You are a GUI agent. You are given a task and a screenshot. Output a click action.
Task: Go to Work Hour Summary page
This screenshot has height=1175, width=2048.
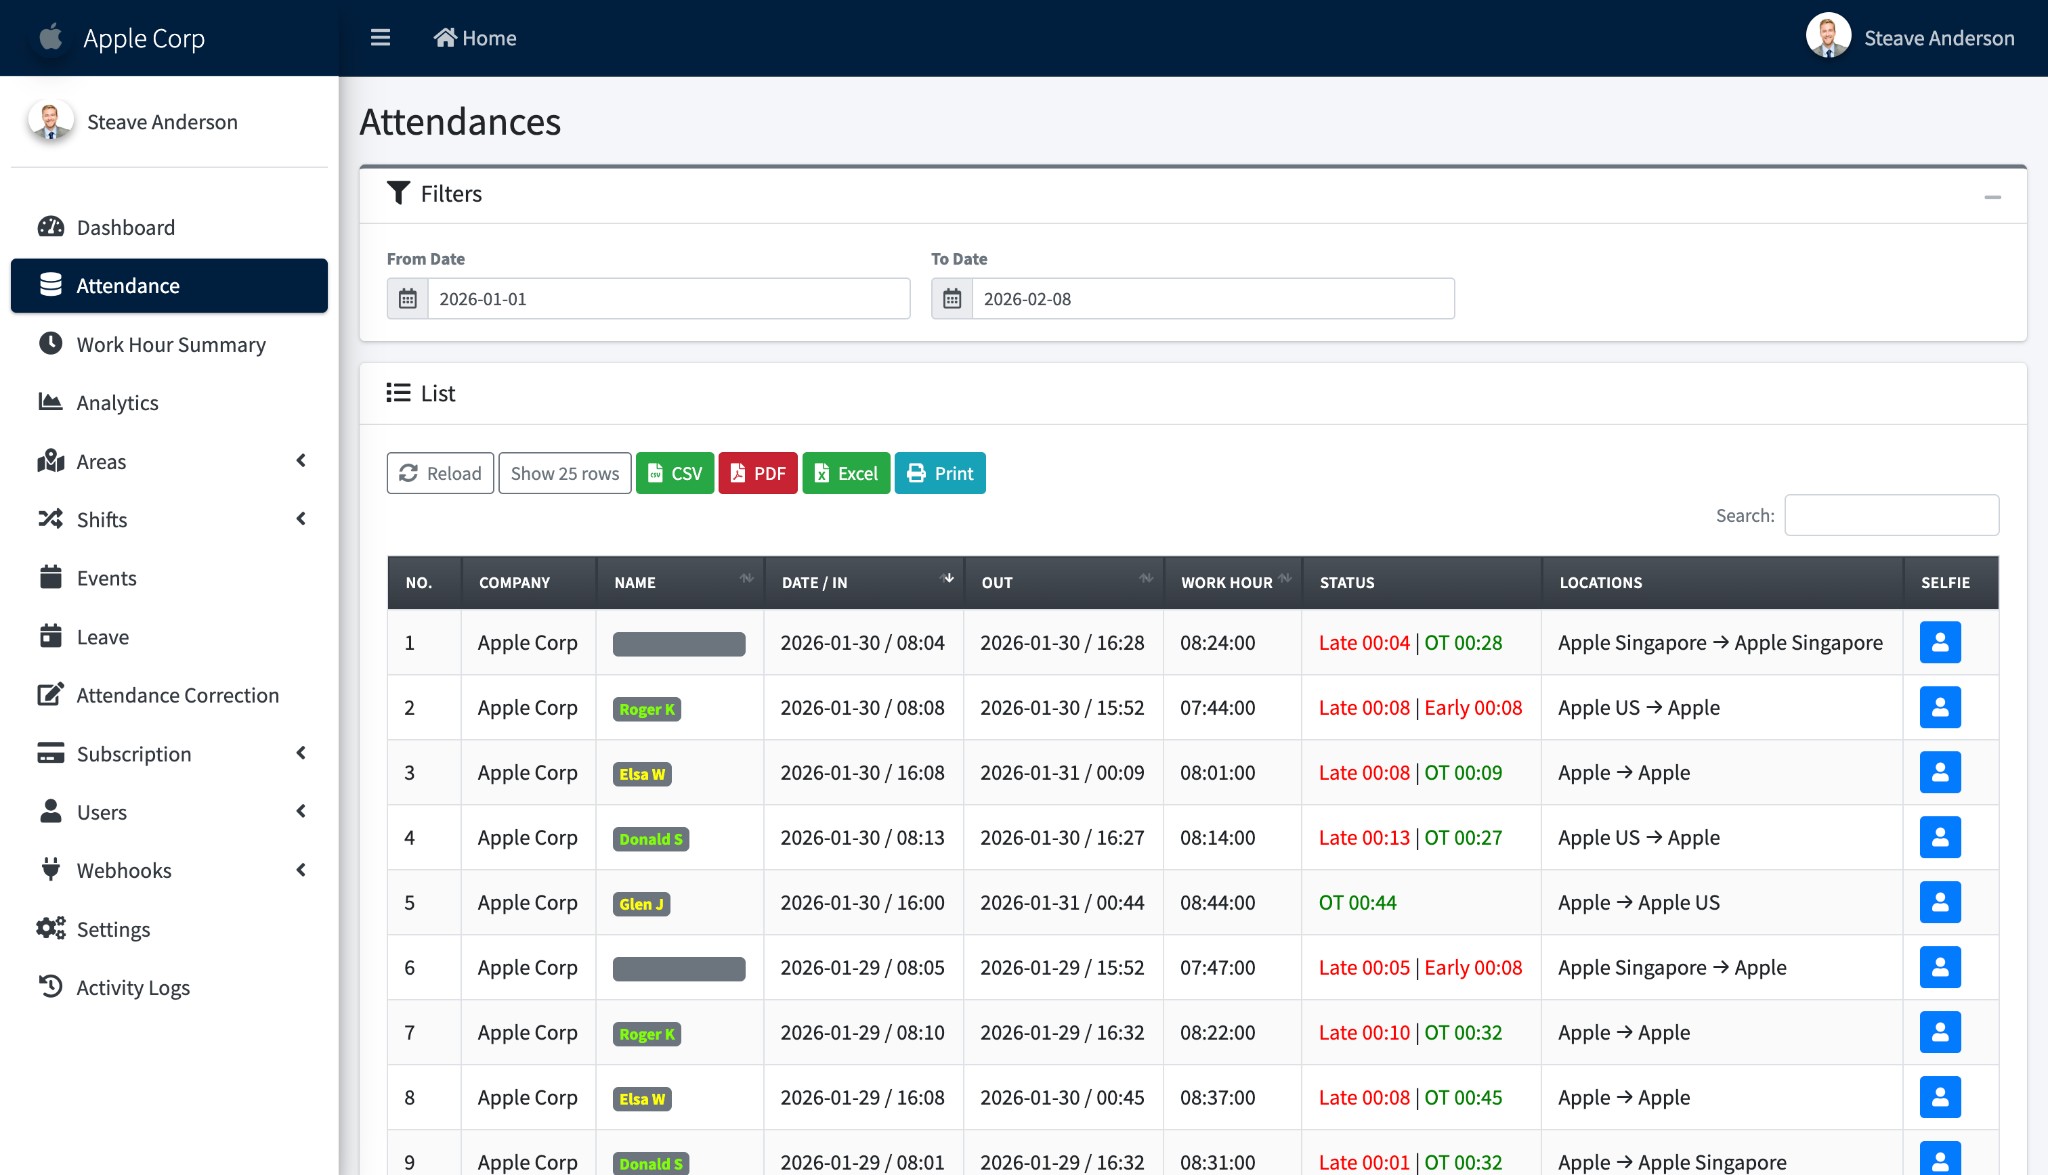click(170, 344)
